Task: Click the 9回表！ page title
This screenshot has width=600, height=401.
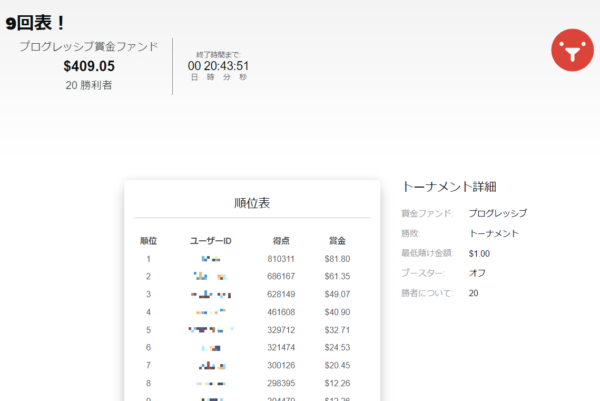Action: point(37,21)
